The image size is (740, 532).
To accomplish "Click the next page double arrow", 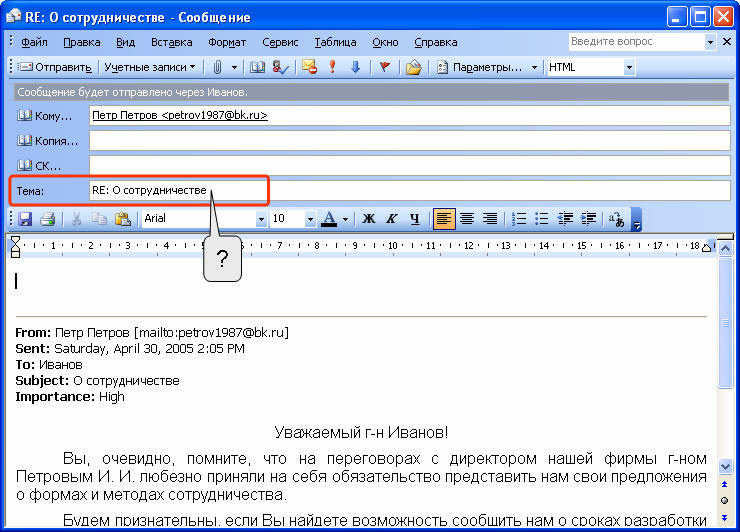I will (x=725, y=518).
